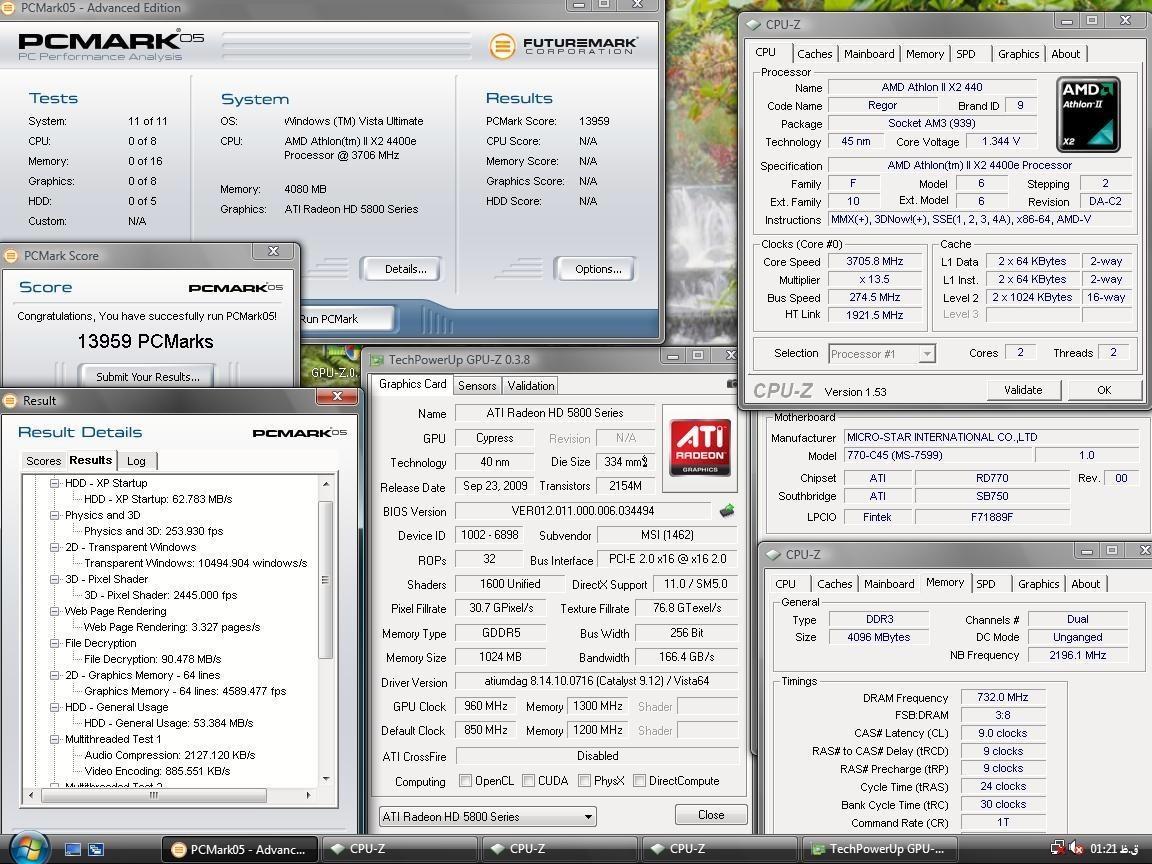Toggle the DirectCompute checkbox in GPU-Z
The width and height of the screenshot is (1152, 864).
click(x=639, y=780)
